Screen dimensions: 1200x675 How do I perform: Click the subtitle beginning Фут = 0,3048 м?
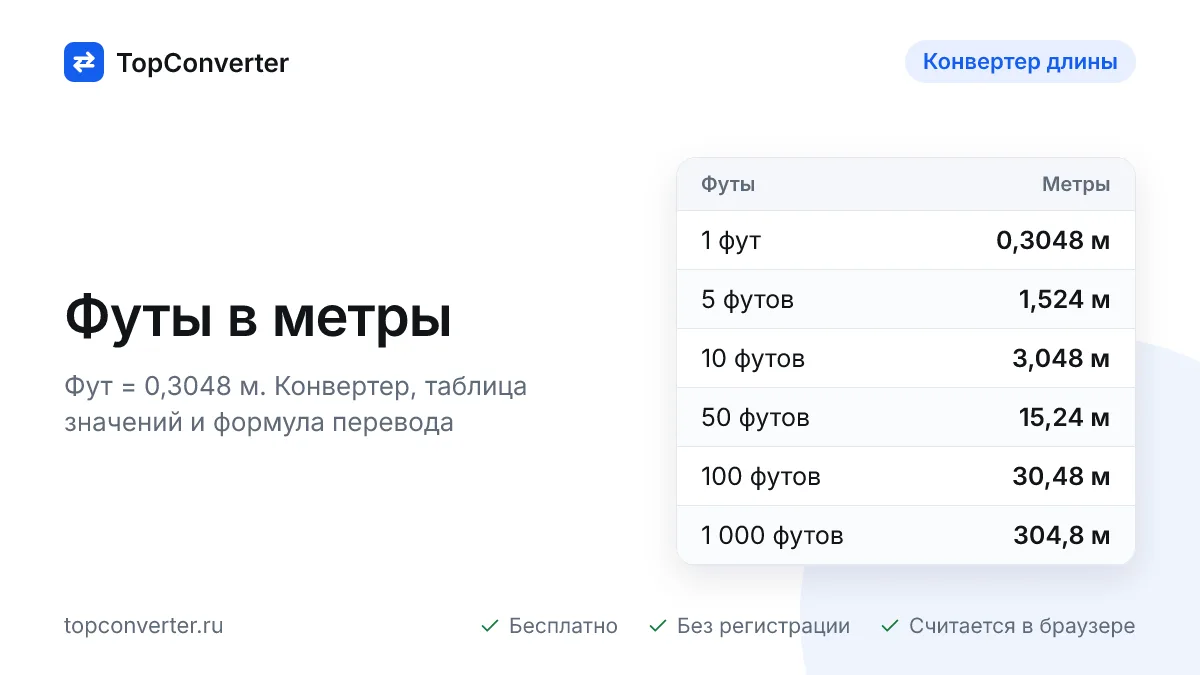pos(295,404)
